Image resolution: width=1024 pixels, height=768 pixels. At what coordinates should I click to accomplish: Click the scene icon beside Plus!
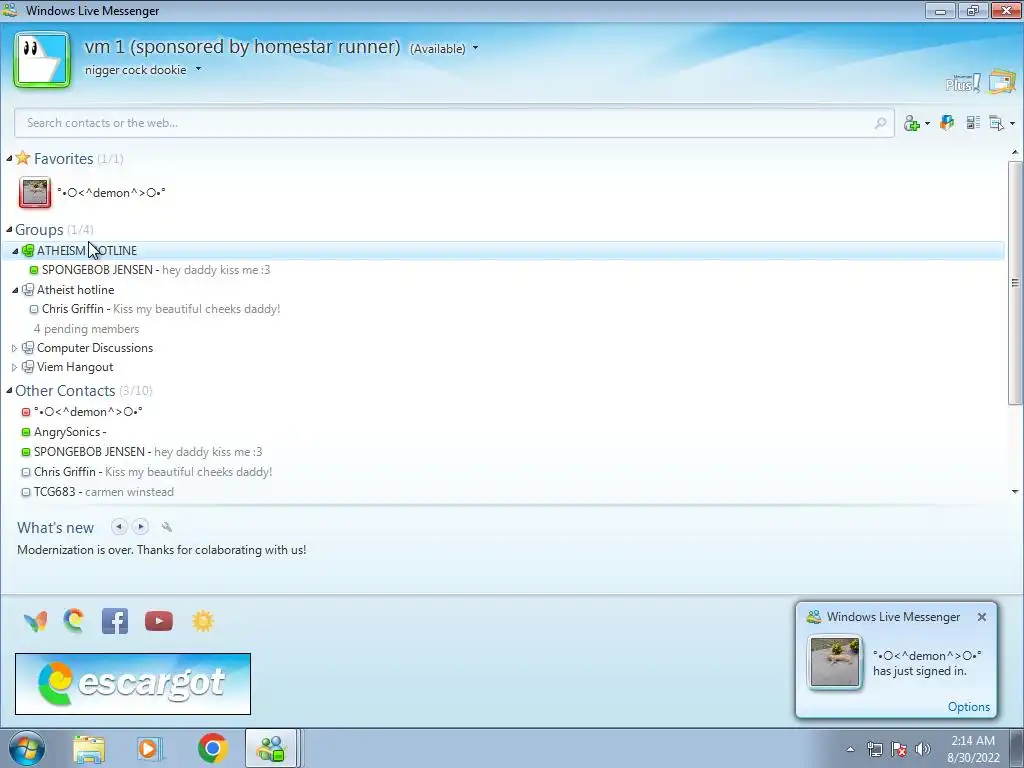(x=1002, y=82)
